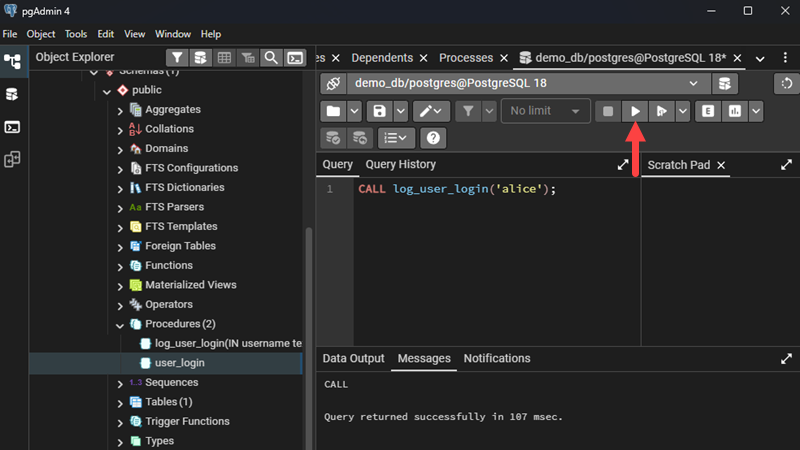The width and height of the screenshot is (800, 450).
Task: Click the Open File folder icon
Action: [334, 111]
